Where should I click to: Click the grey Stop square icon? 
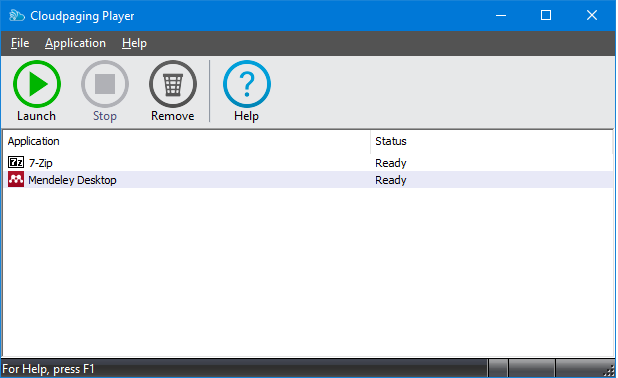[105, 84]
